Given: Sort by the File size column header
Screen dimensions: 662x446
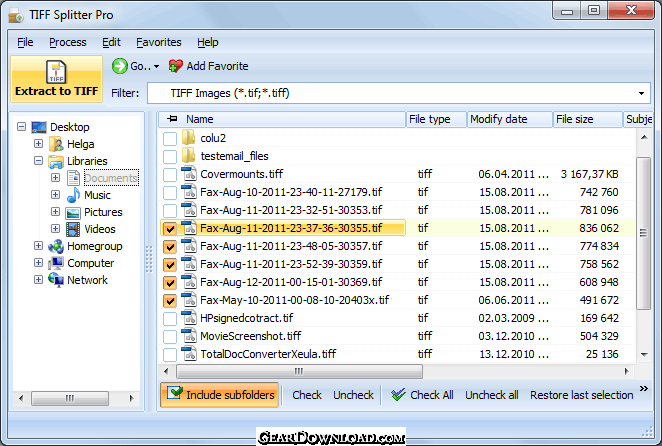Looking at the screenshot, I should [587, 119].
